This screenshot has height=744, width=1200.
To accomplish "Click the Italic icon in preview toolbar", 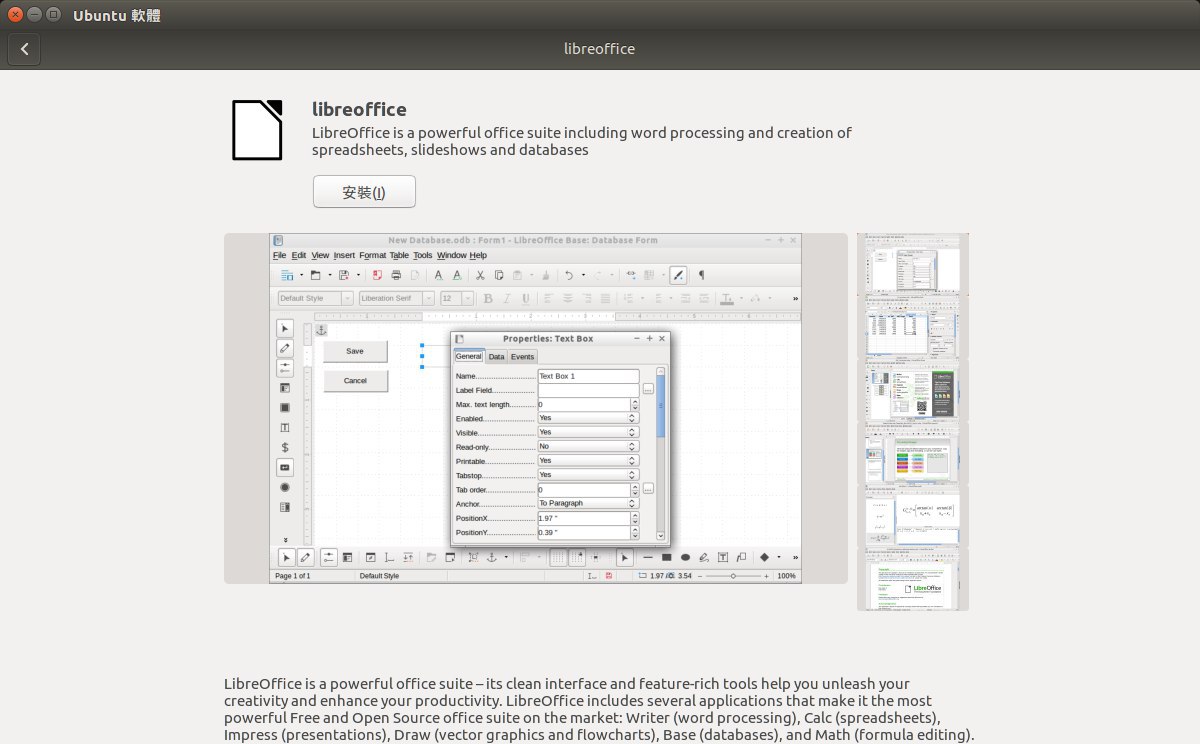I will point(507,298).
